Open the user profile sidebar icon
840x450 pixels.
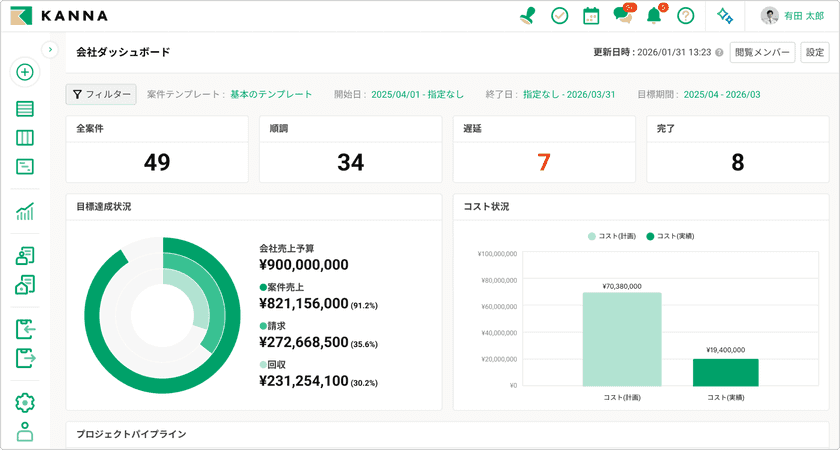25,431
